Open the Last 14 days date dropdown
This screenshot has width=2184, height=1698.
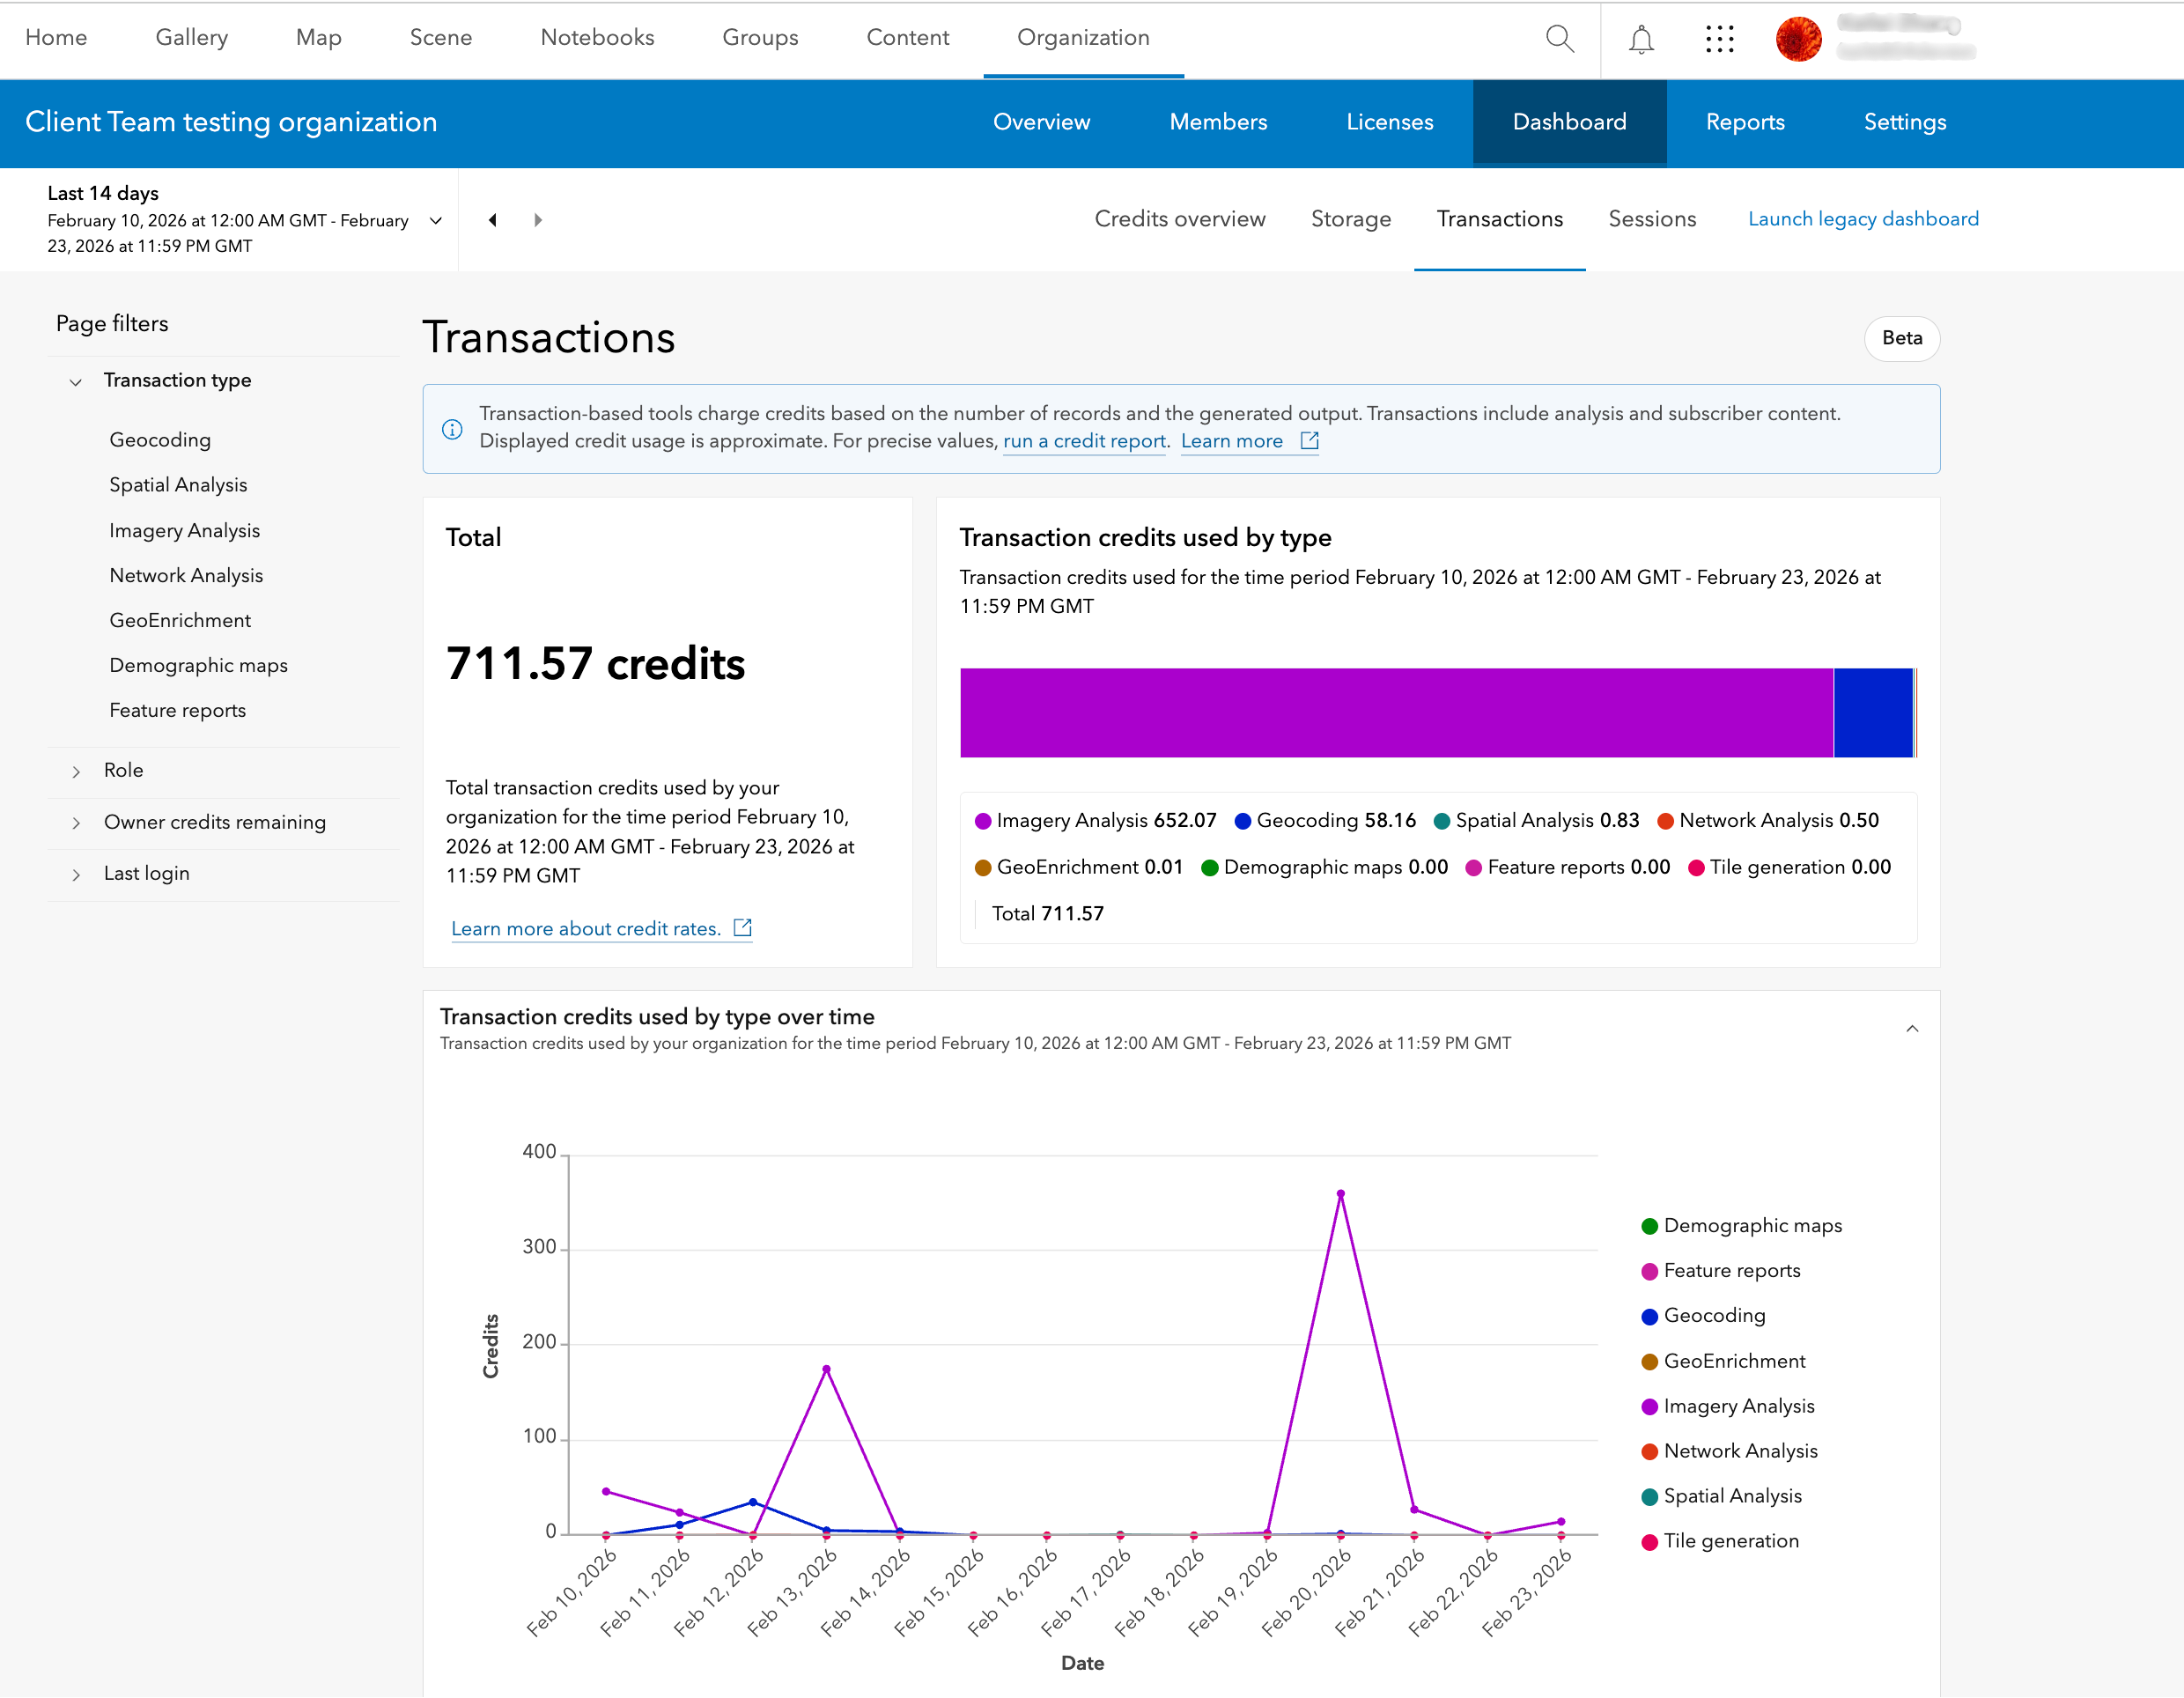[436, 220]
